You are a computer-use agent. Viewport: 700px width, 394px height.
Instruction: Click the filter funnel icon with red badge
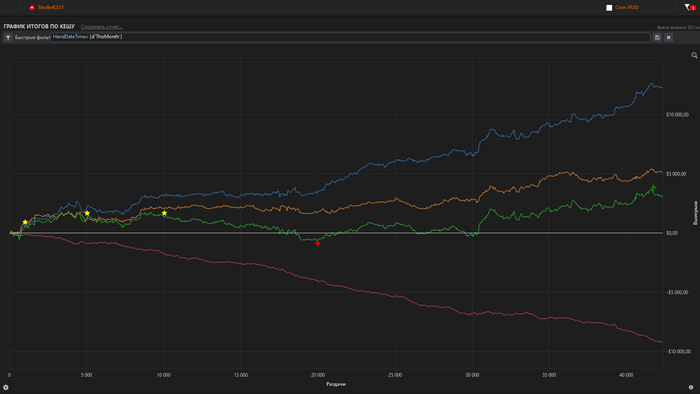(x=690, y=7)
